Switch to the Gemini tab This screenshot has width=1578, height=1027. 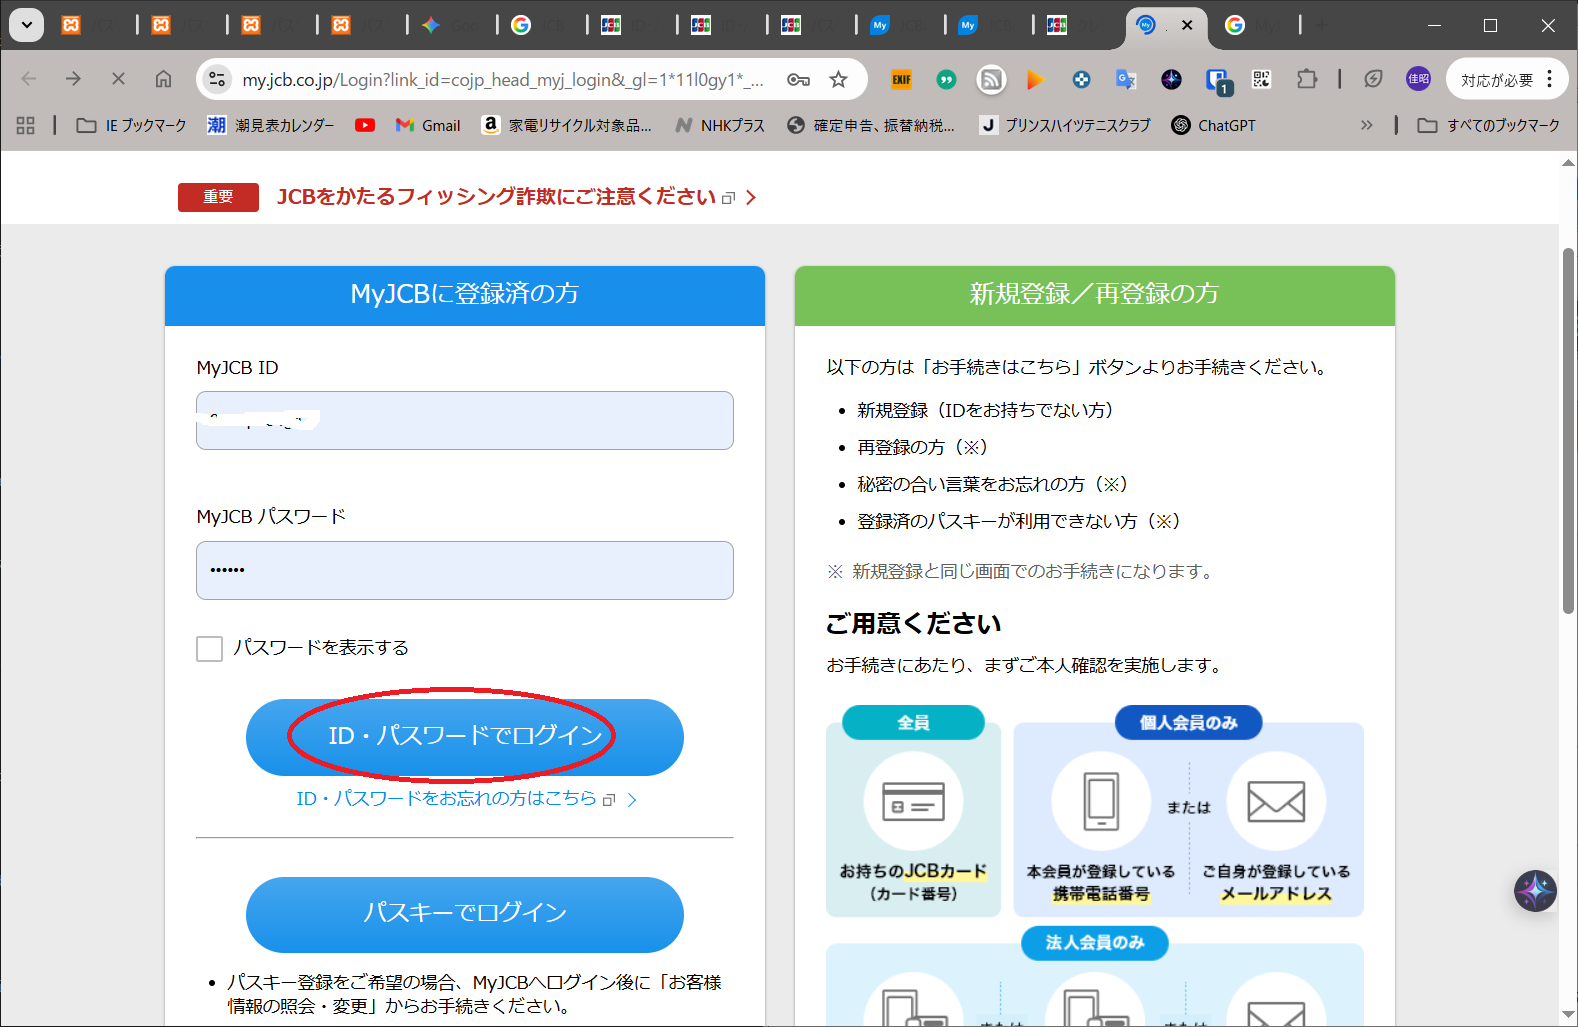pyautogui.click(x=432, y=25)
